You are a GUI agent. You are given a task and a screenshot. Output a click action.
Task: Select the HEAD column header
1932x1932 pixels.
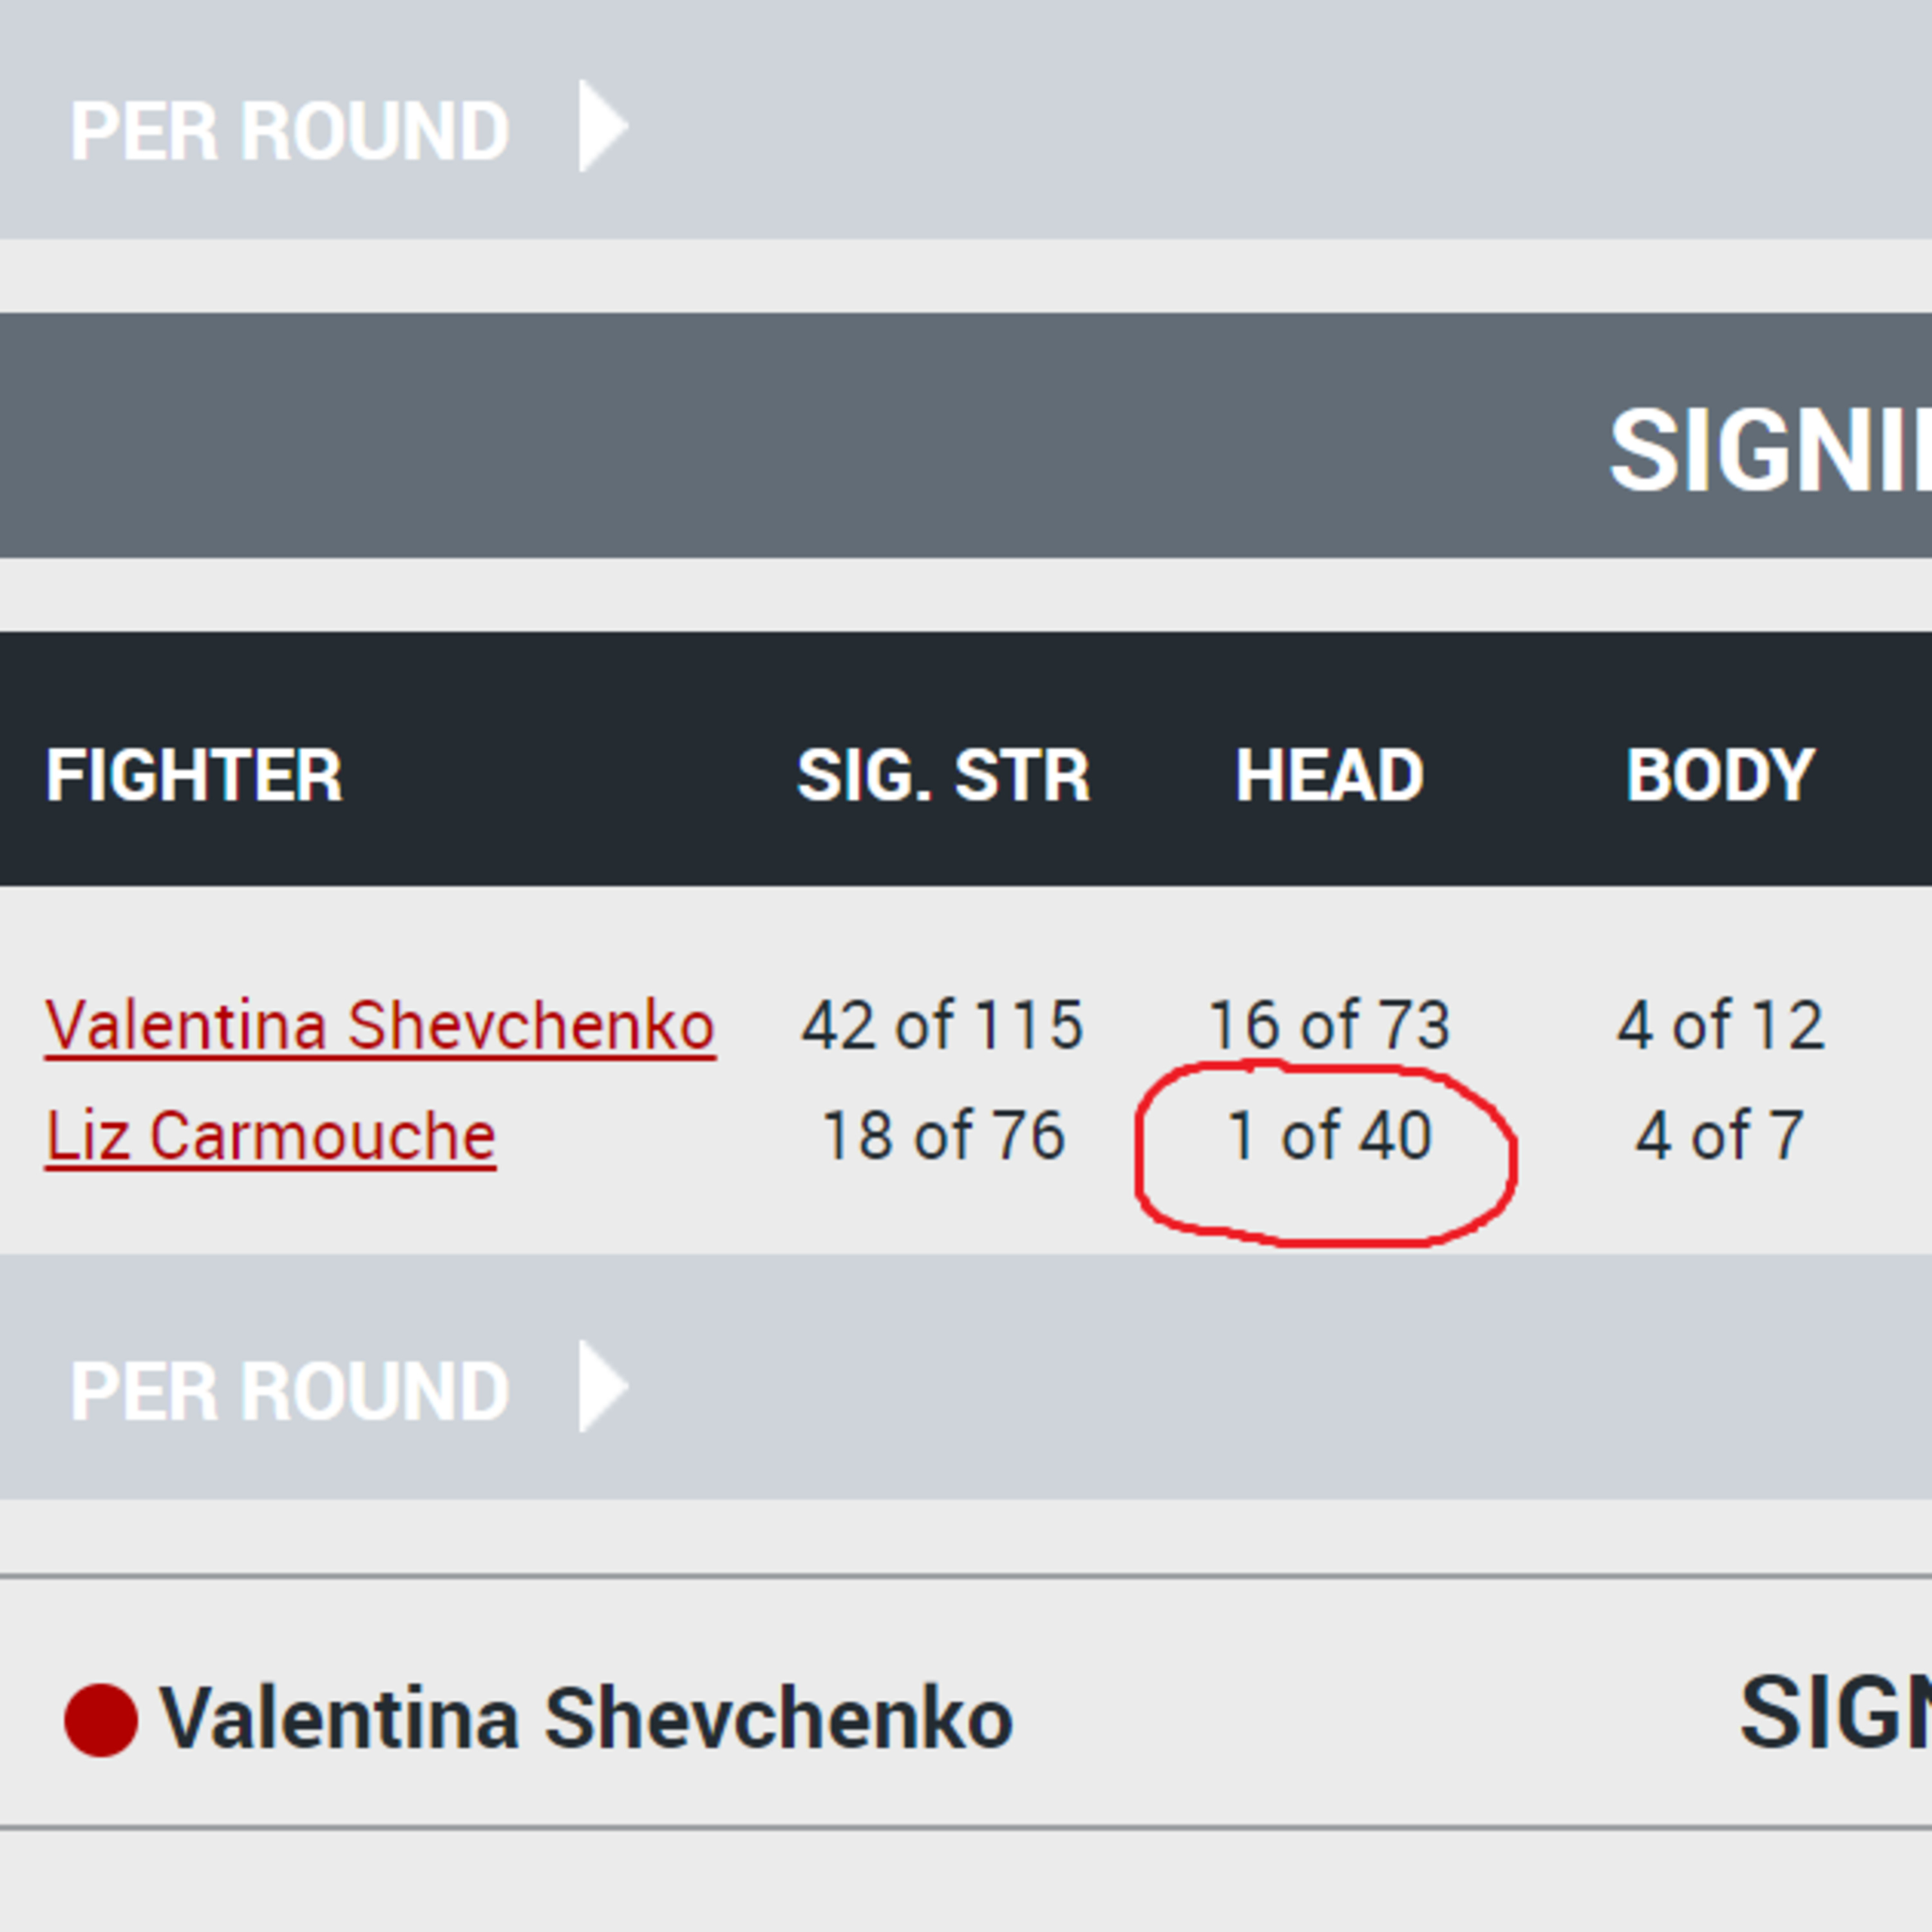(x=1329, y=775)
